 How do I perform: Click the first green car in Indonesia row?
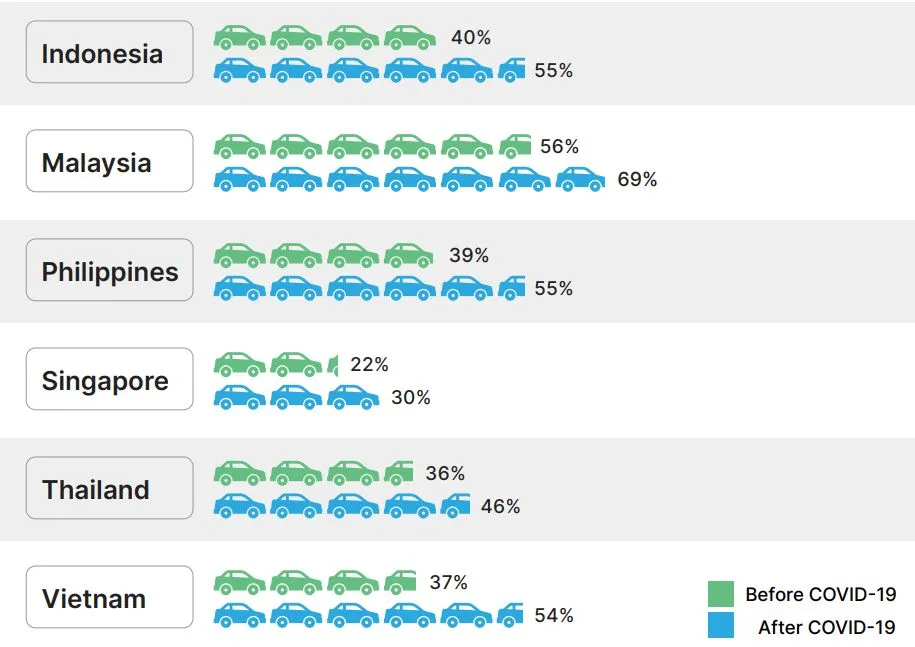click(239, 37)
